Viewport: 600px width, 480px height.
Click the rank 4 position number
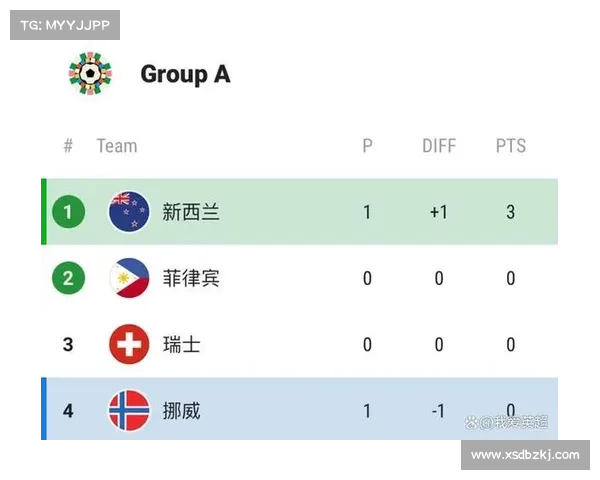(68, 410)
